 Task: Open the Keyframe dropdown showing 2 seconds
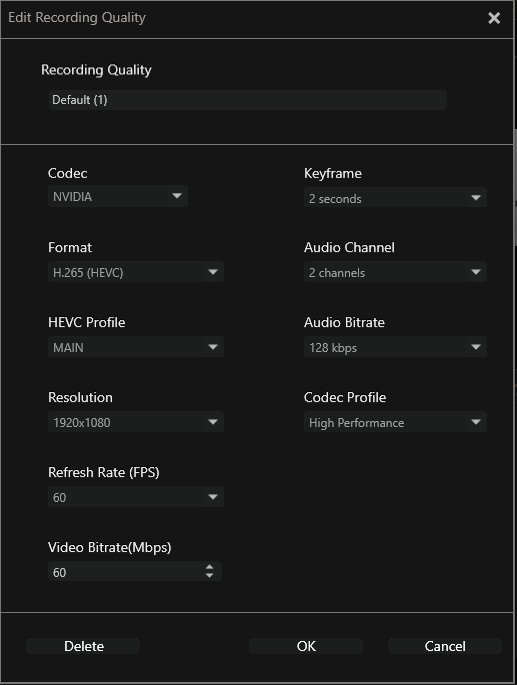click(395, 198)
